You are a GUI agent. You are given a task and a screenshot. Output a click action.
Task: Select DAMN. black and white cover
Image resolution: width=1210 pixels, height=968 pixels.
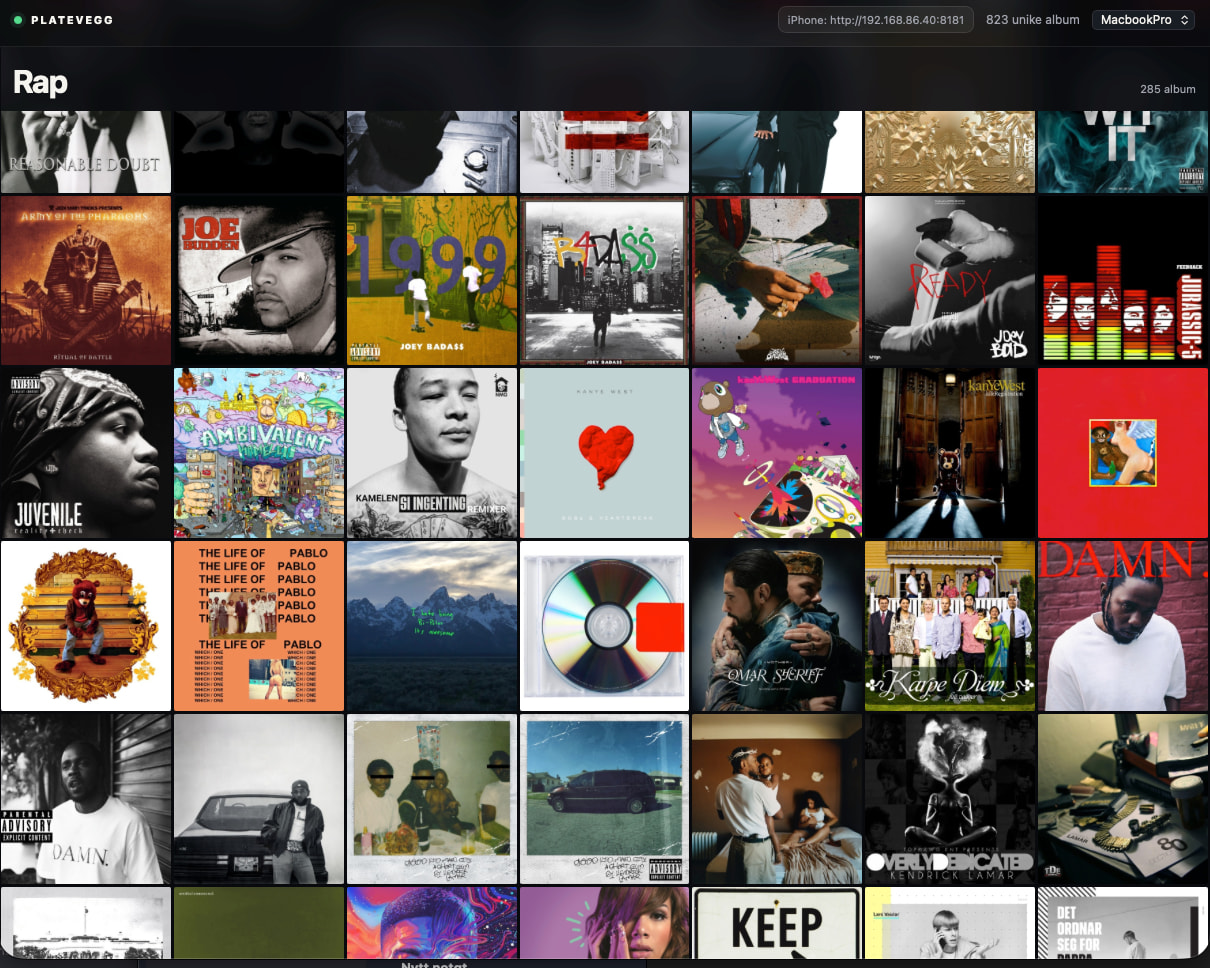tap(86, 799)
